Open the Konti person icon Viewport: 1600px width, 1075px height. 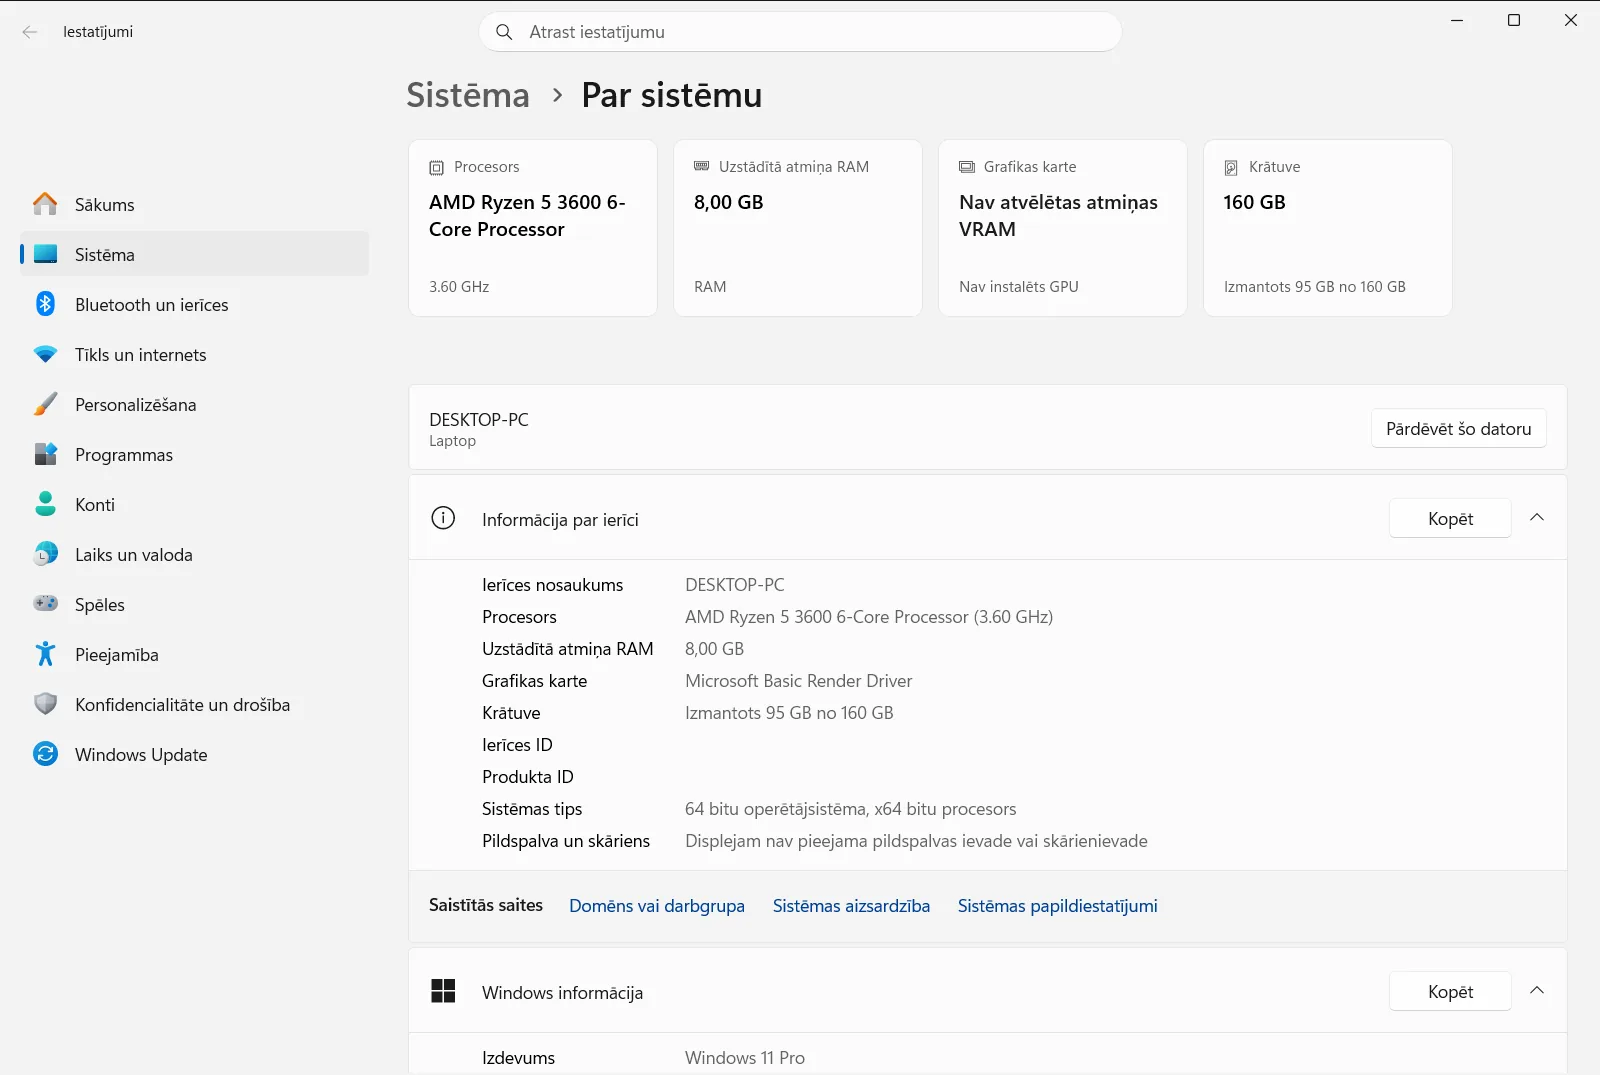coord(45,504)
